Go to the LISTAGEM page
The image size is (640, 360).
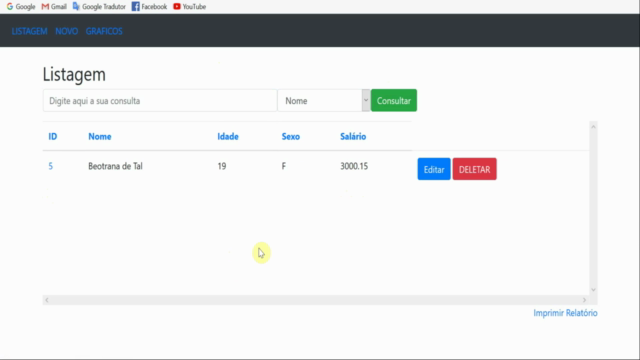point(29,31)
